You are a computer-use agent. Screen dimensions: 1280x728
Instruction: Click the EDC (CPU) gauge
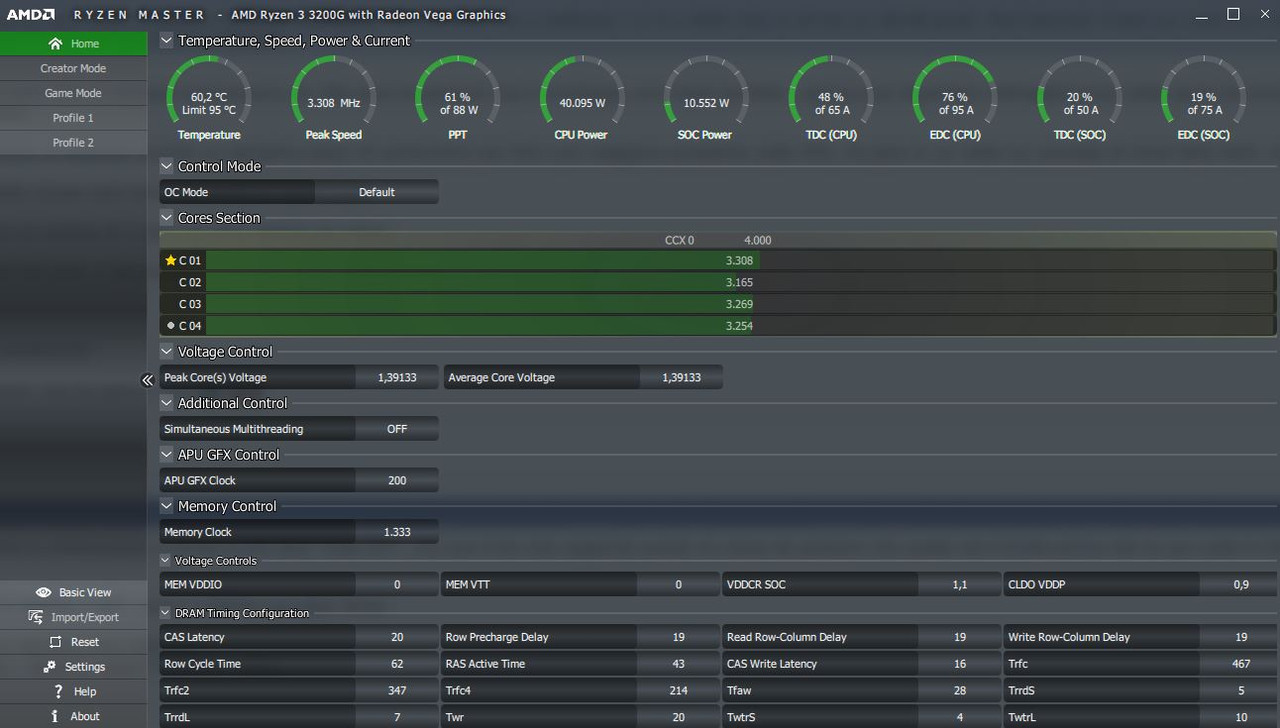click(955, 98)
